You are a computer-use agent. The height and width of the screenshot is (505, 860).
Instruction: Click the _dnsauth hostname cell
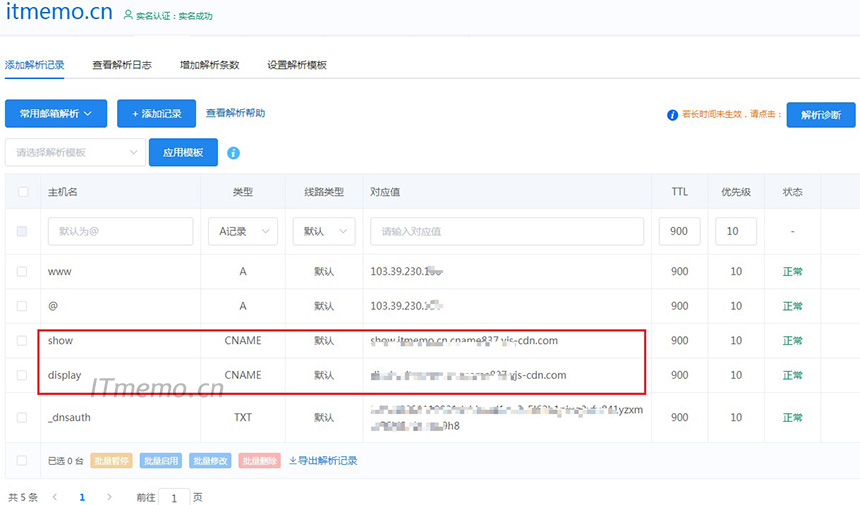coord(69,417)
